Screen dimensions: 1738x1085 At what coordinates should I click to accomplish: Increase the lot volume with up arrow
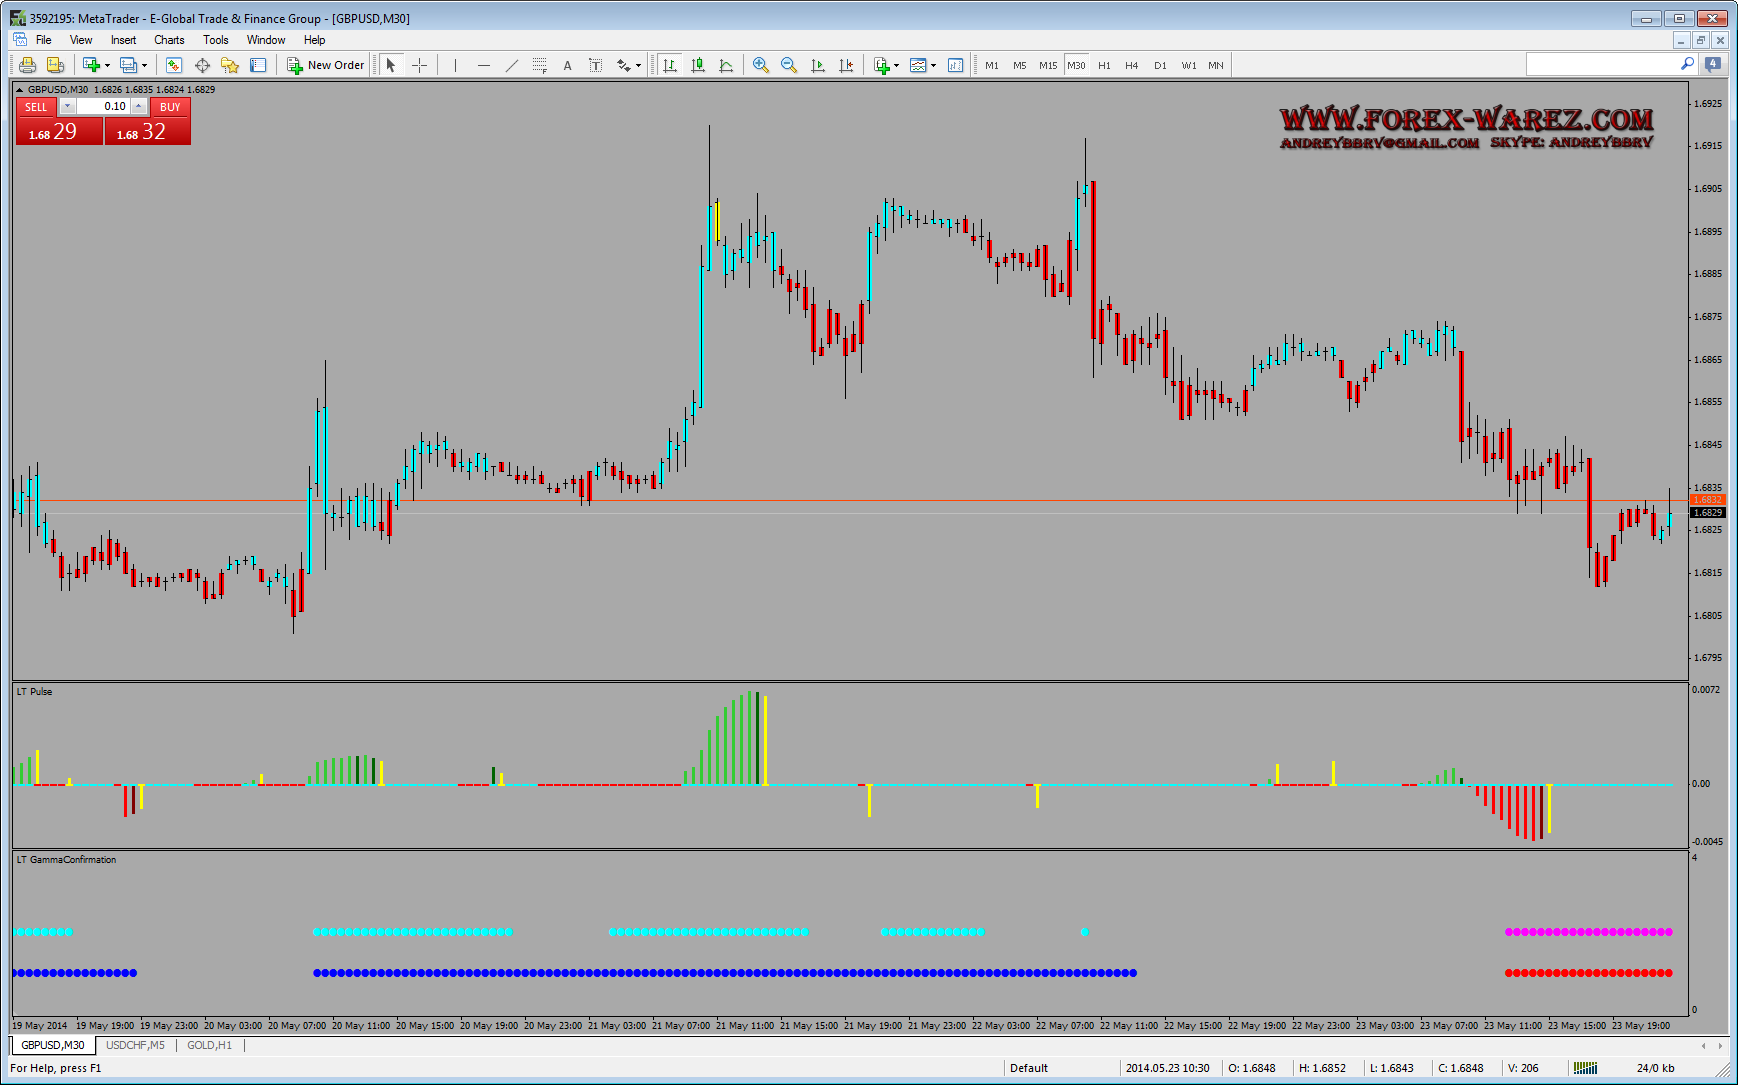[139, 106]
